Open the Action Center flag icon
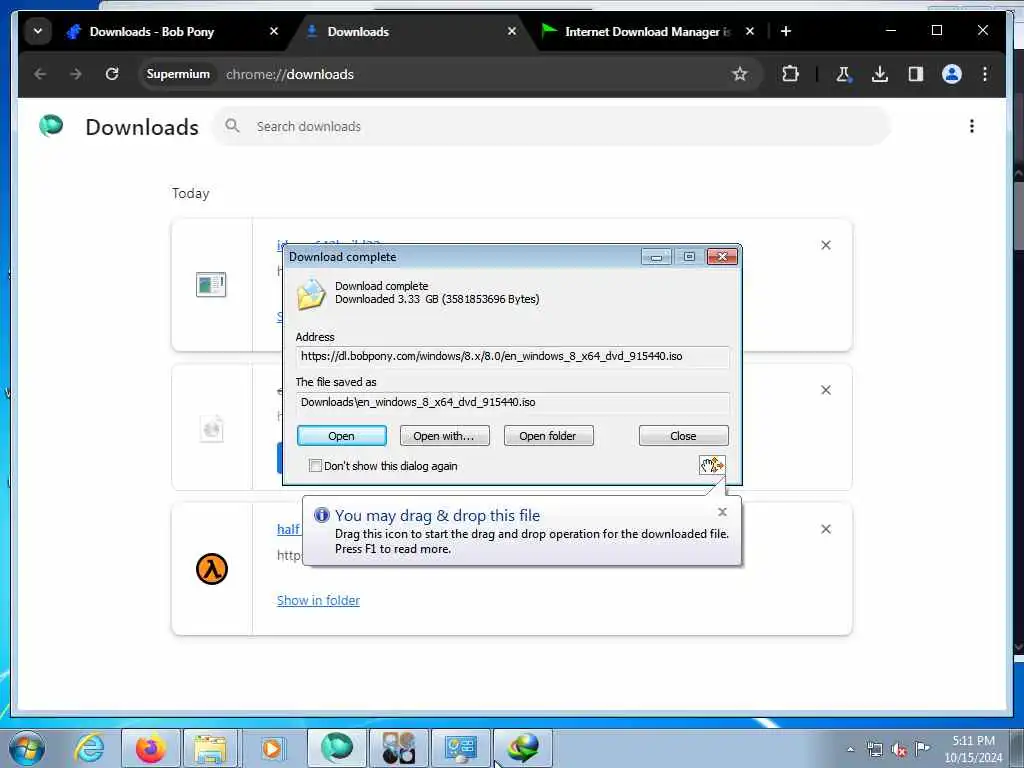1024x768 pixels. pyautogui.click(x=922, y=748)
